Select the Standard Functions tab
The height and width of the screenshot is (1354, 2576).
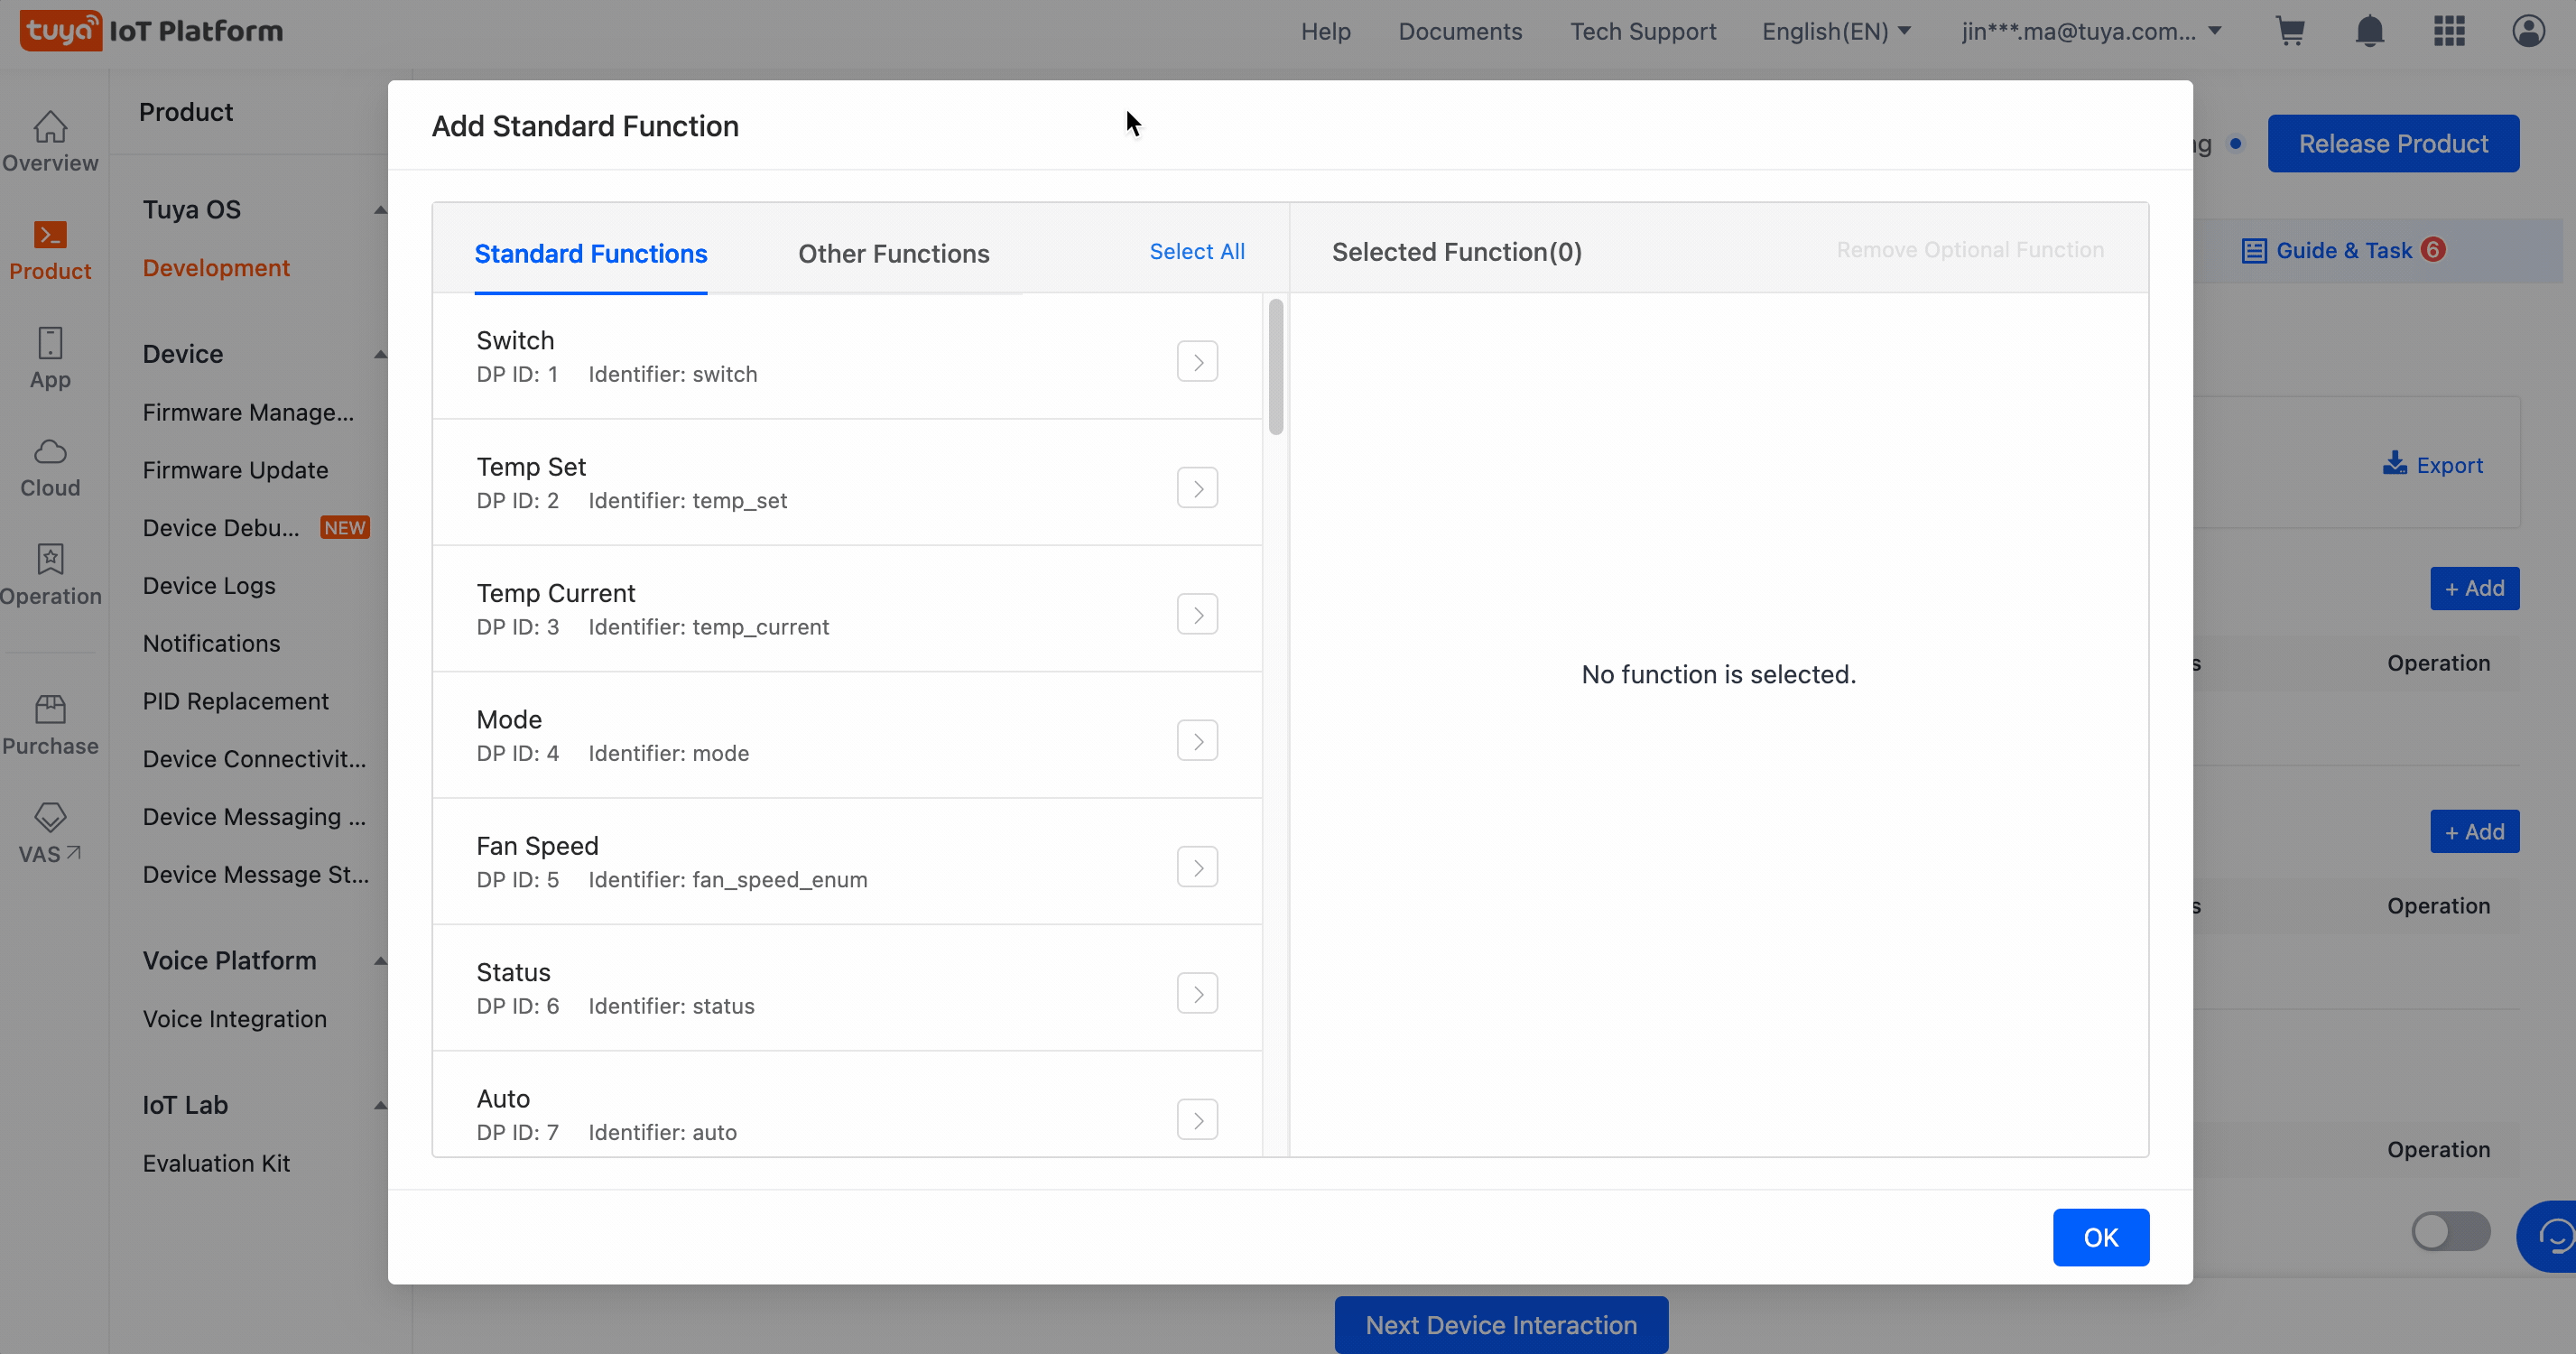tap(590, 254)
